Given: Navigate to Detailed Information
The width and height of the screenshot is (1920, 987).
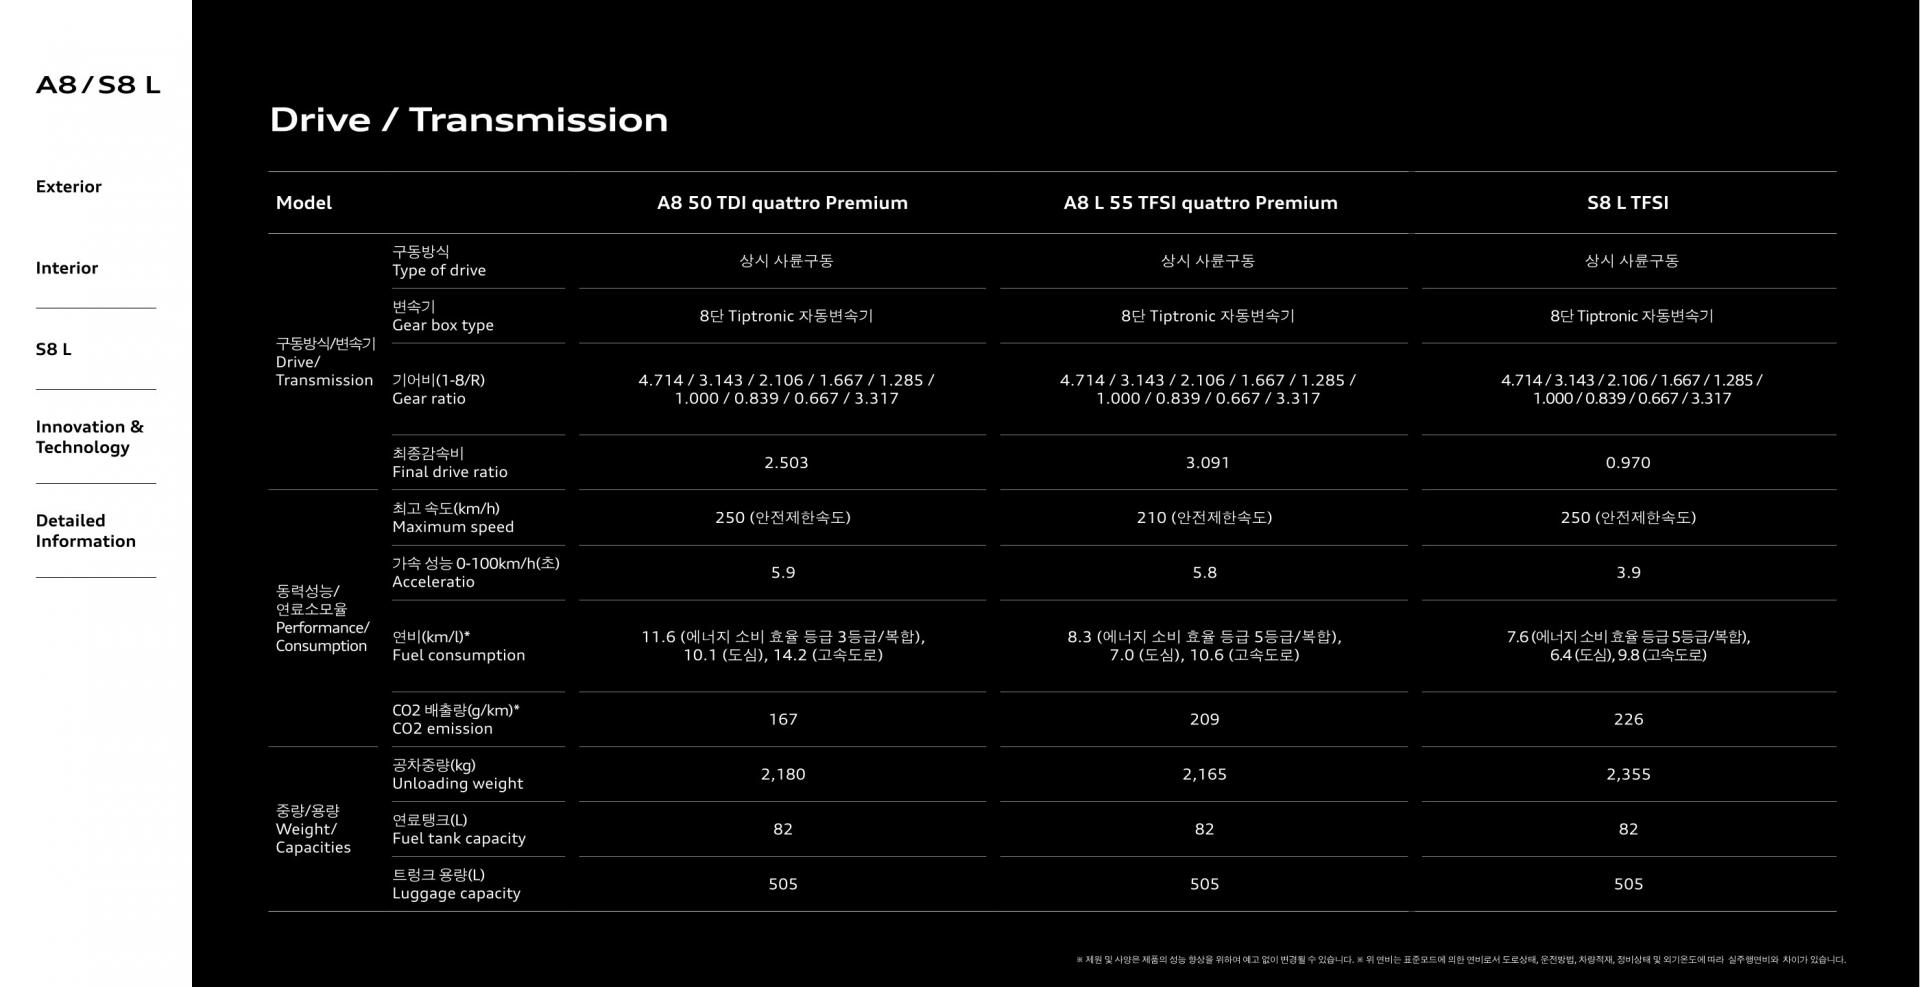Looking at the screenshot, I should pos(86,531).
